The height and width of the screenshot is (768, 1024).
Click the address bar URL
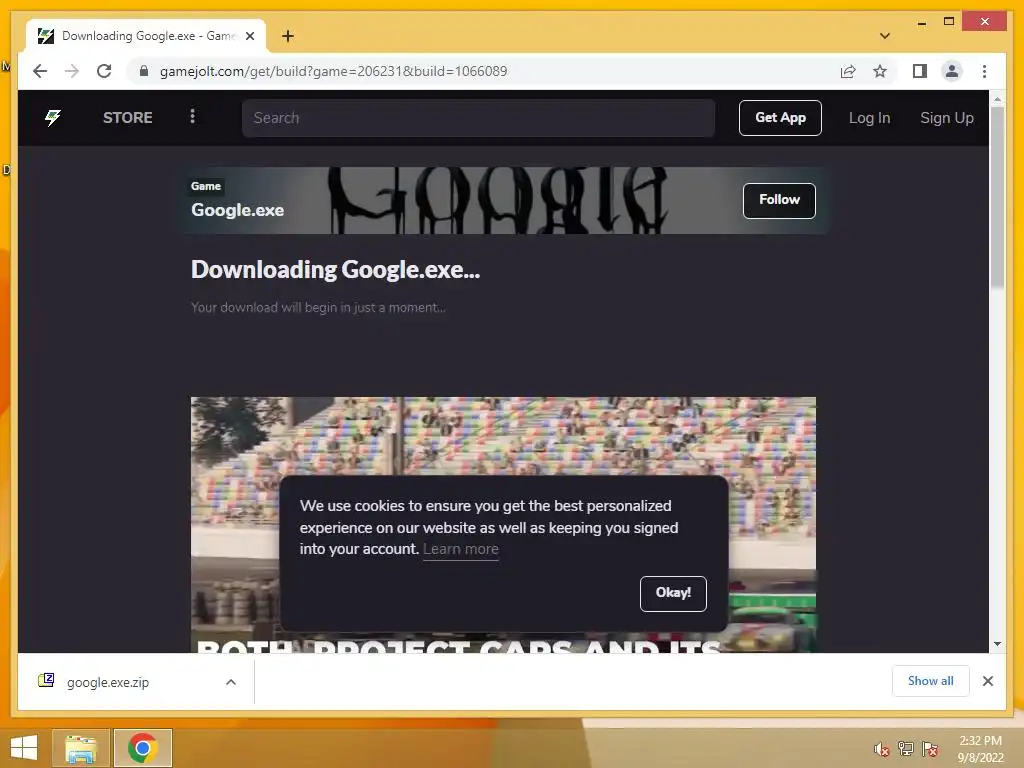tap(333, 71)
